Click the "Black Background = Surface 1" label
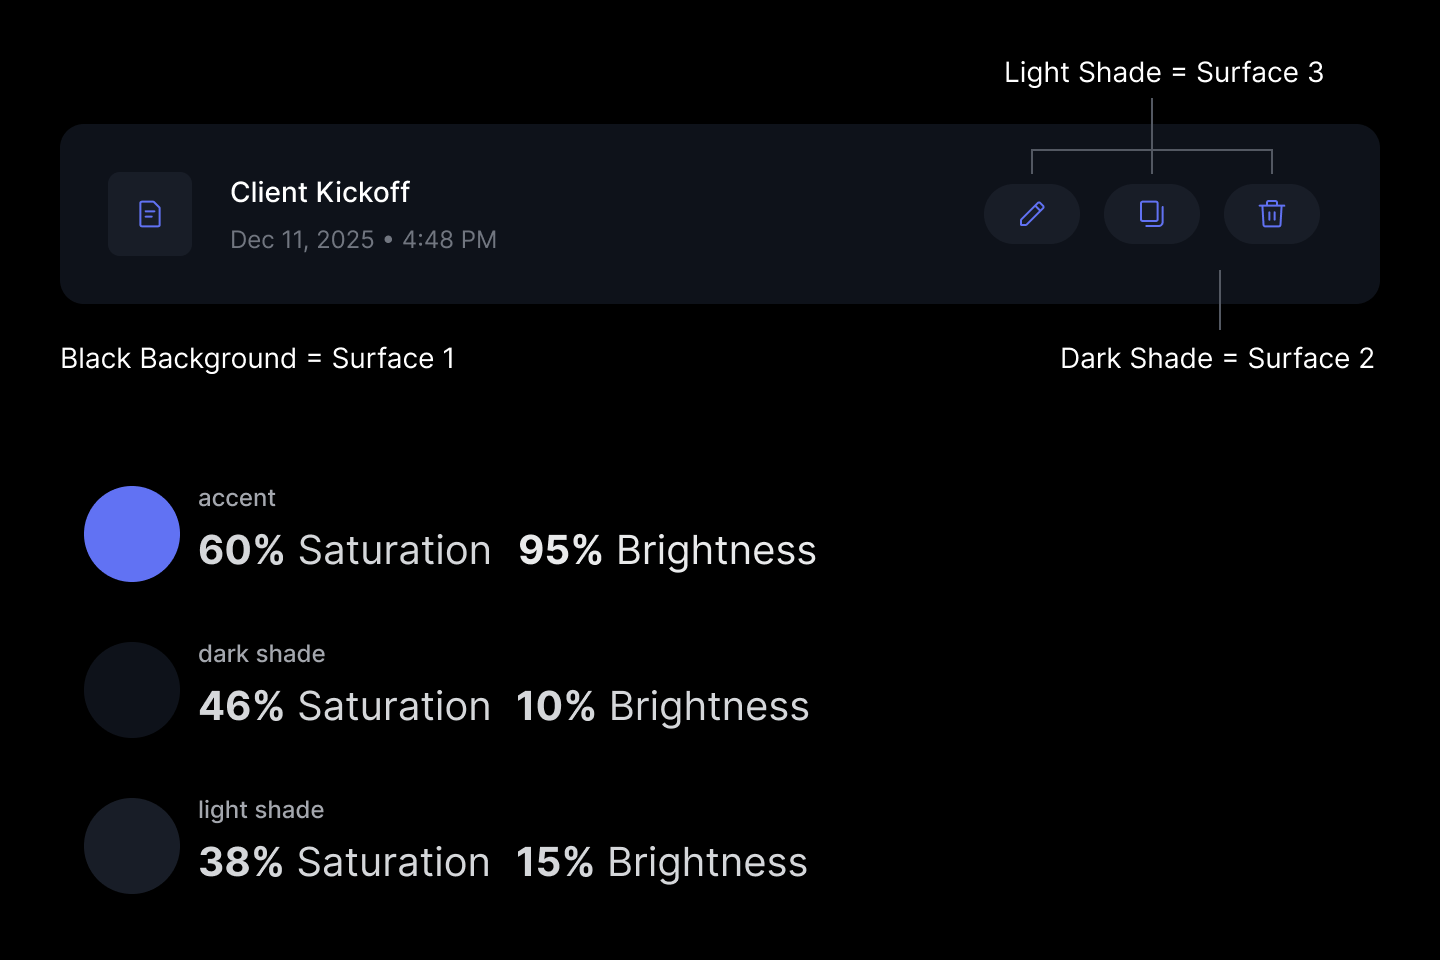 [257, 358]
